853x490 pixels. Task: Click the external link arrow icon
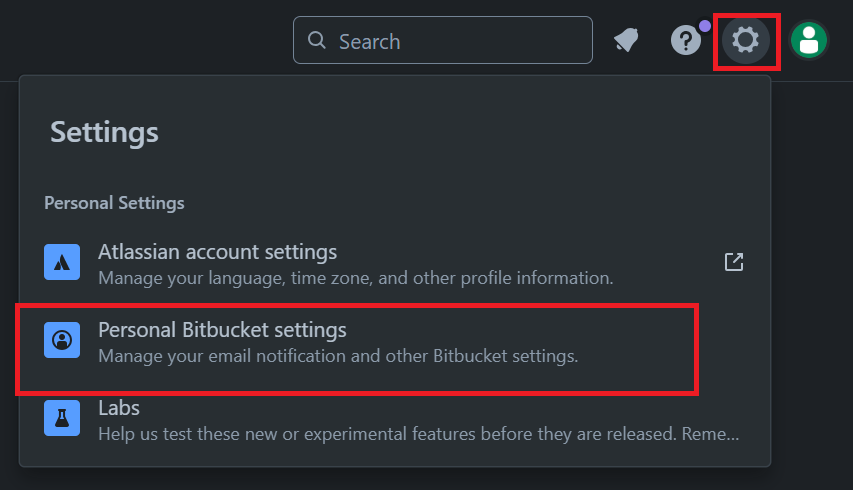pyautogui.click(x=734, y=262)
